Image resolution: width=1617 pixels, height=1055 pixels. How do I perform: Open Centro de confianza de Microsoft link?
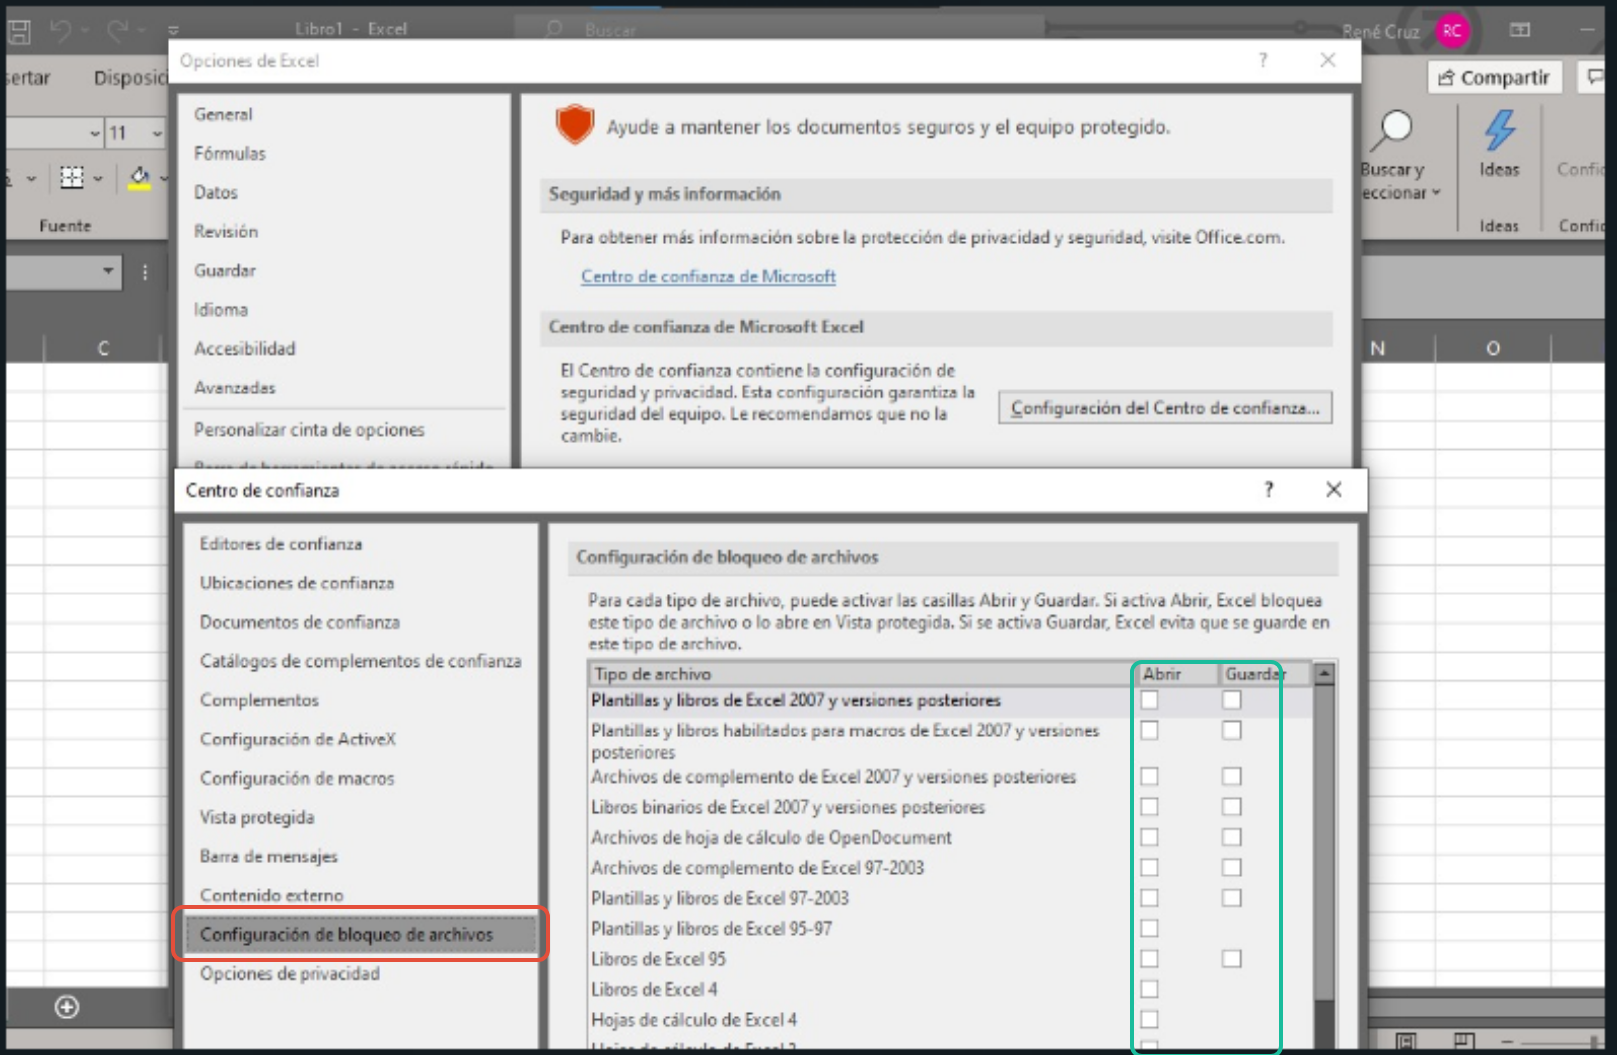(708, 276)
